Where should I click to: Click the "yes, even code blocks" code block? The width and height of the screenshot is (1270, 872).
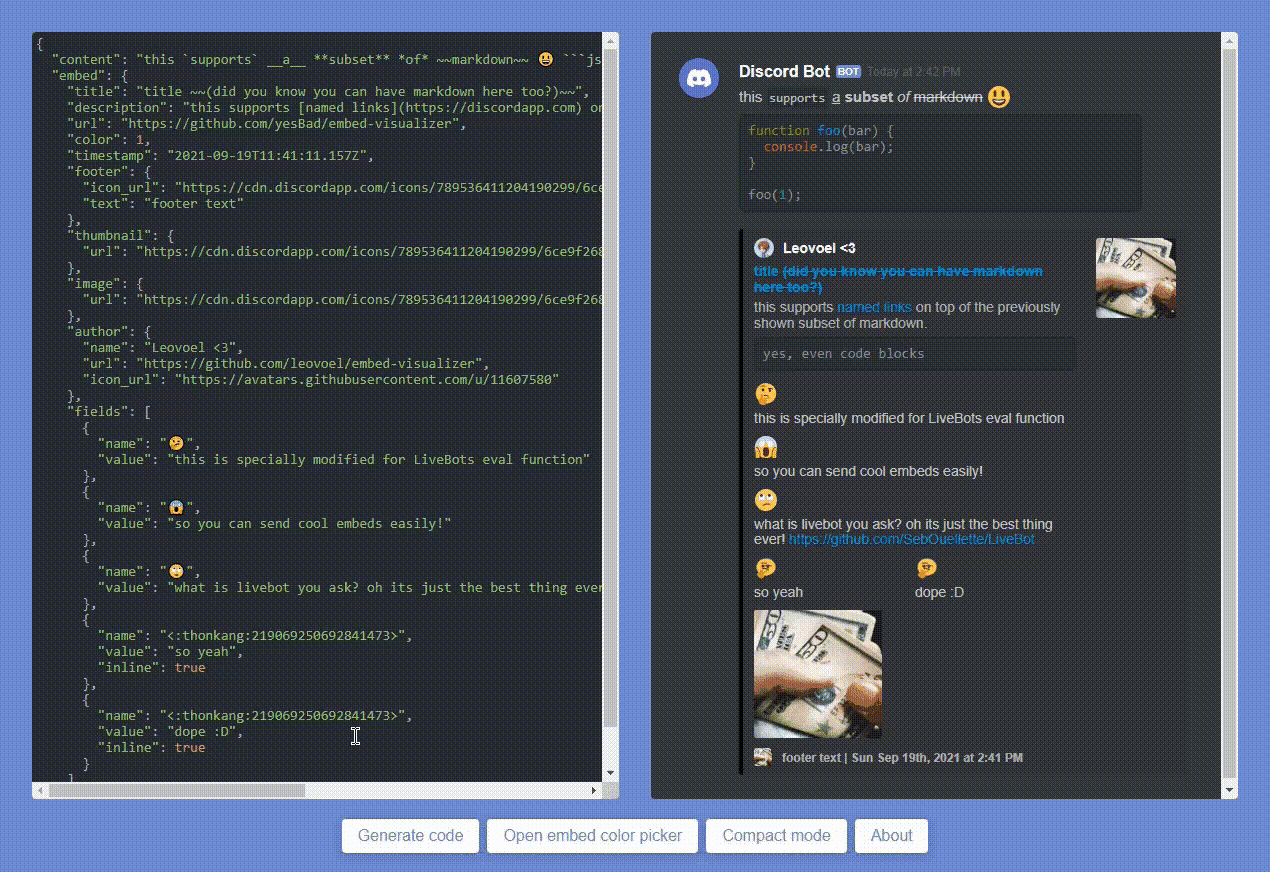915,353
